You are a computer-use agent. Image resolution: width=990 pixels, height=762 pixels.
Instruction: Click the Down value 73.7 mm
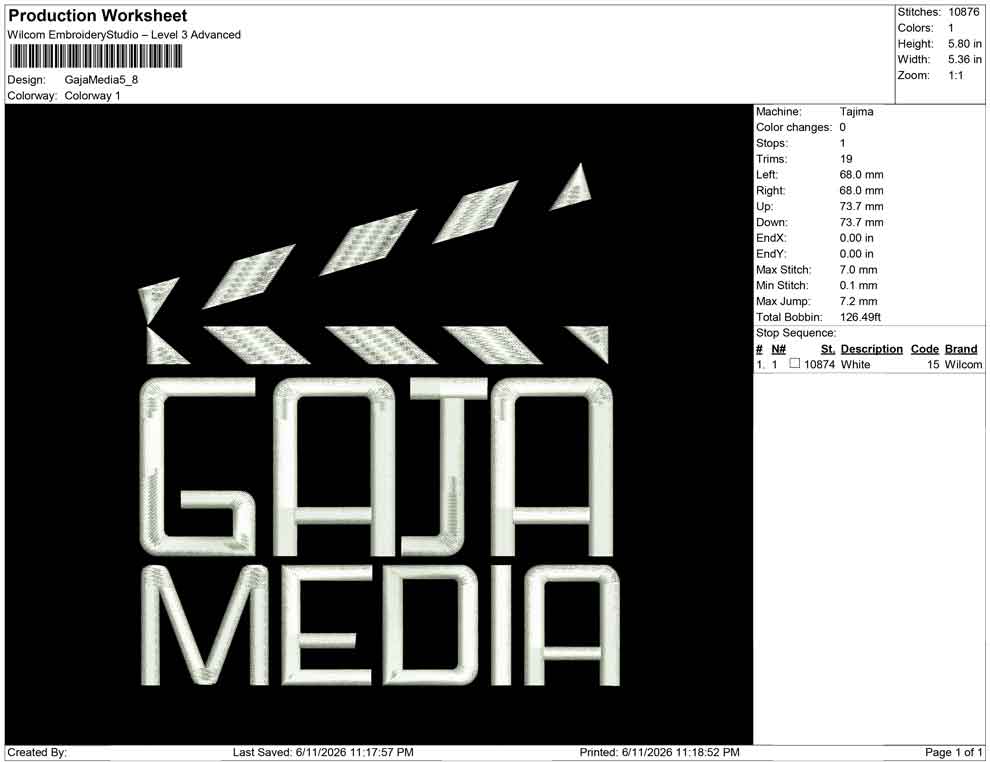coord(862,222)
